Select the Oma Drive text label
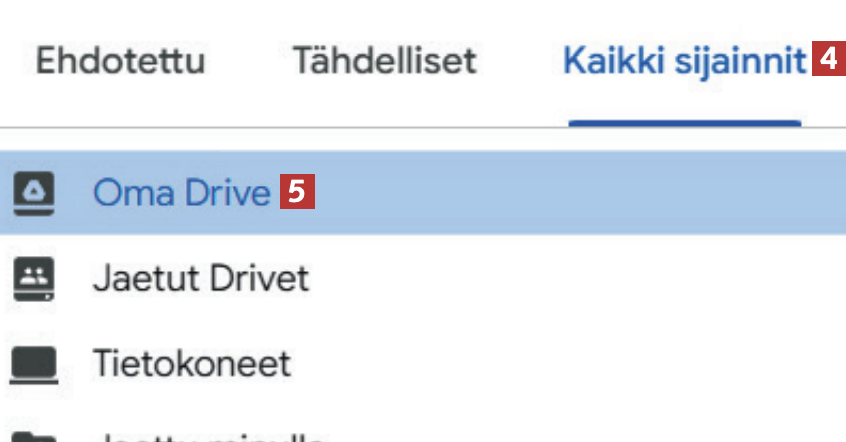Viewport: 846px width, 442px height. point(181,192)
